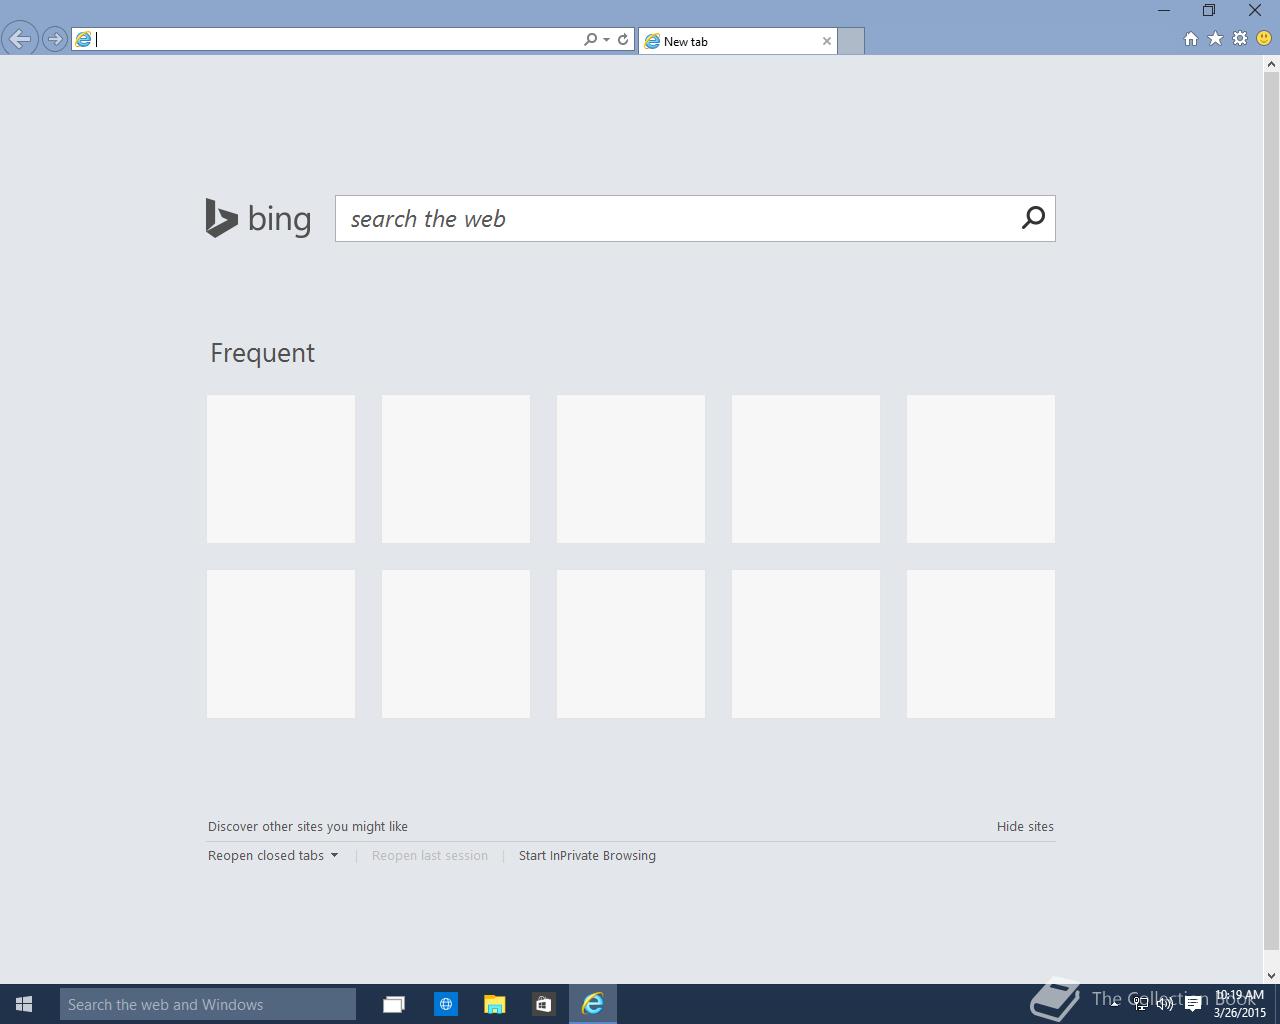Open Task View on the taskbar
Viewport: 1280px width, 1024px height.
[x=394, y=1004]
